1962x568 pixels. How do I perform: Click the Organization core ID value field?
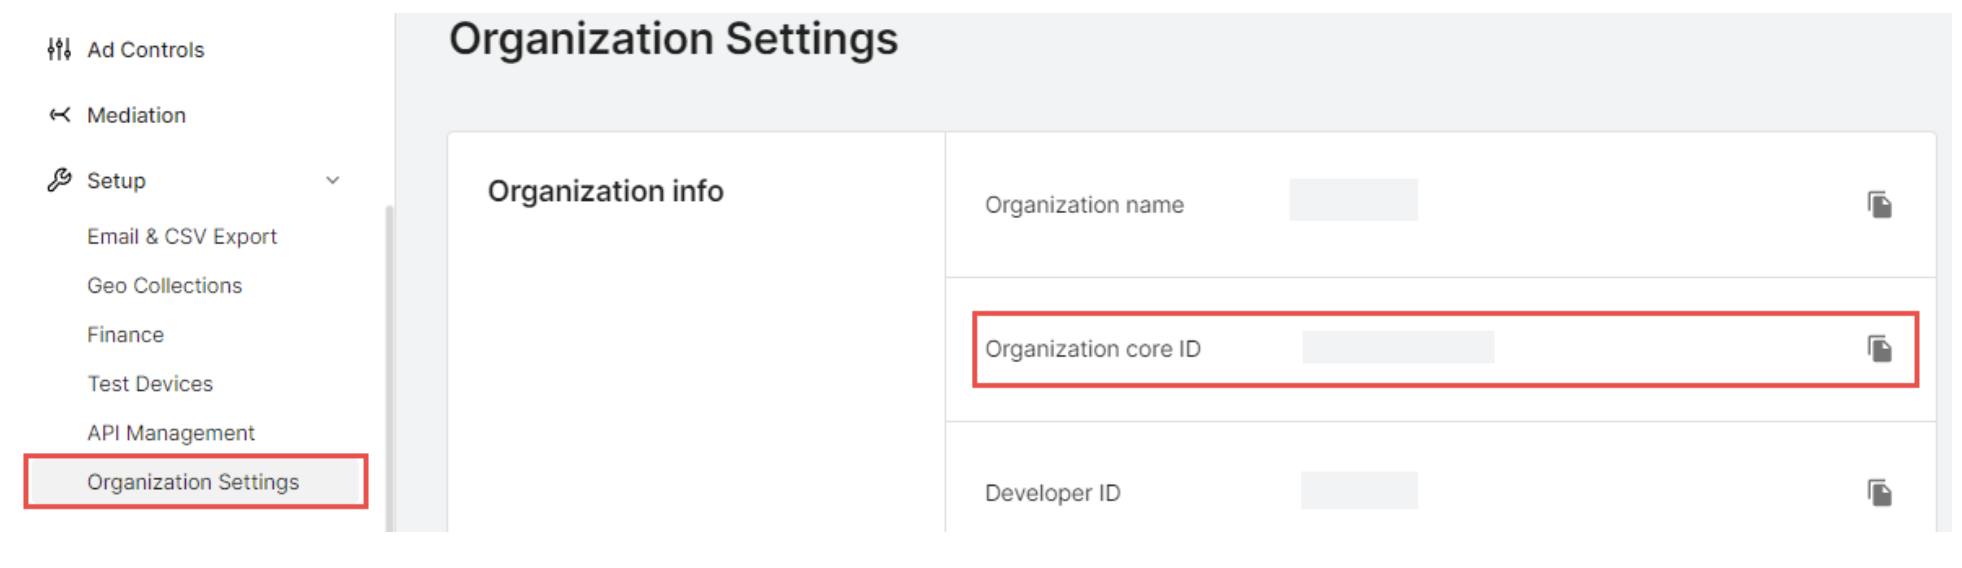tap(1397, 347)
